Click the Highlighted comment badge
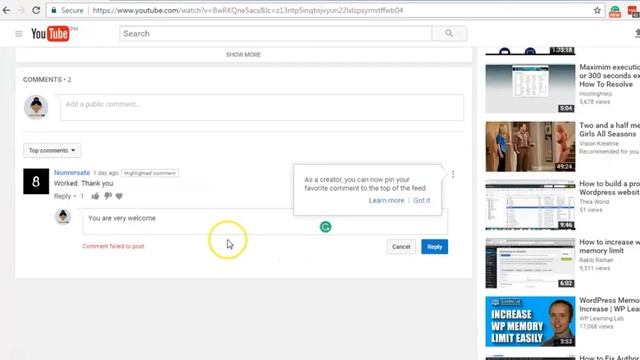 (150, 173)
